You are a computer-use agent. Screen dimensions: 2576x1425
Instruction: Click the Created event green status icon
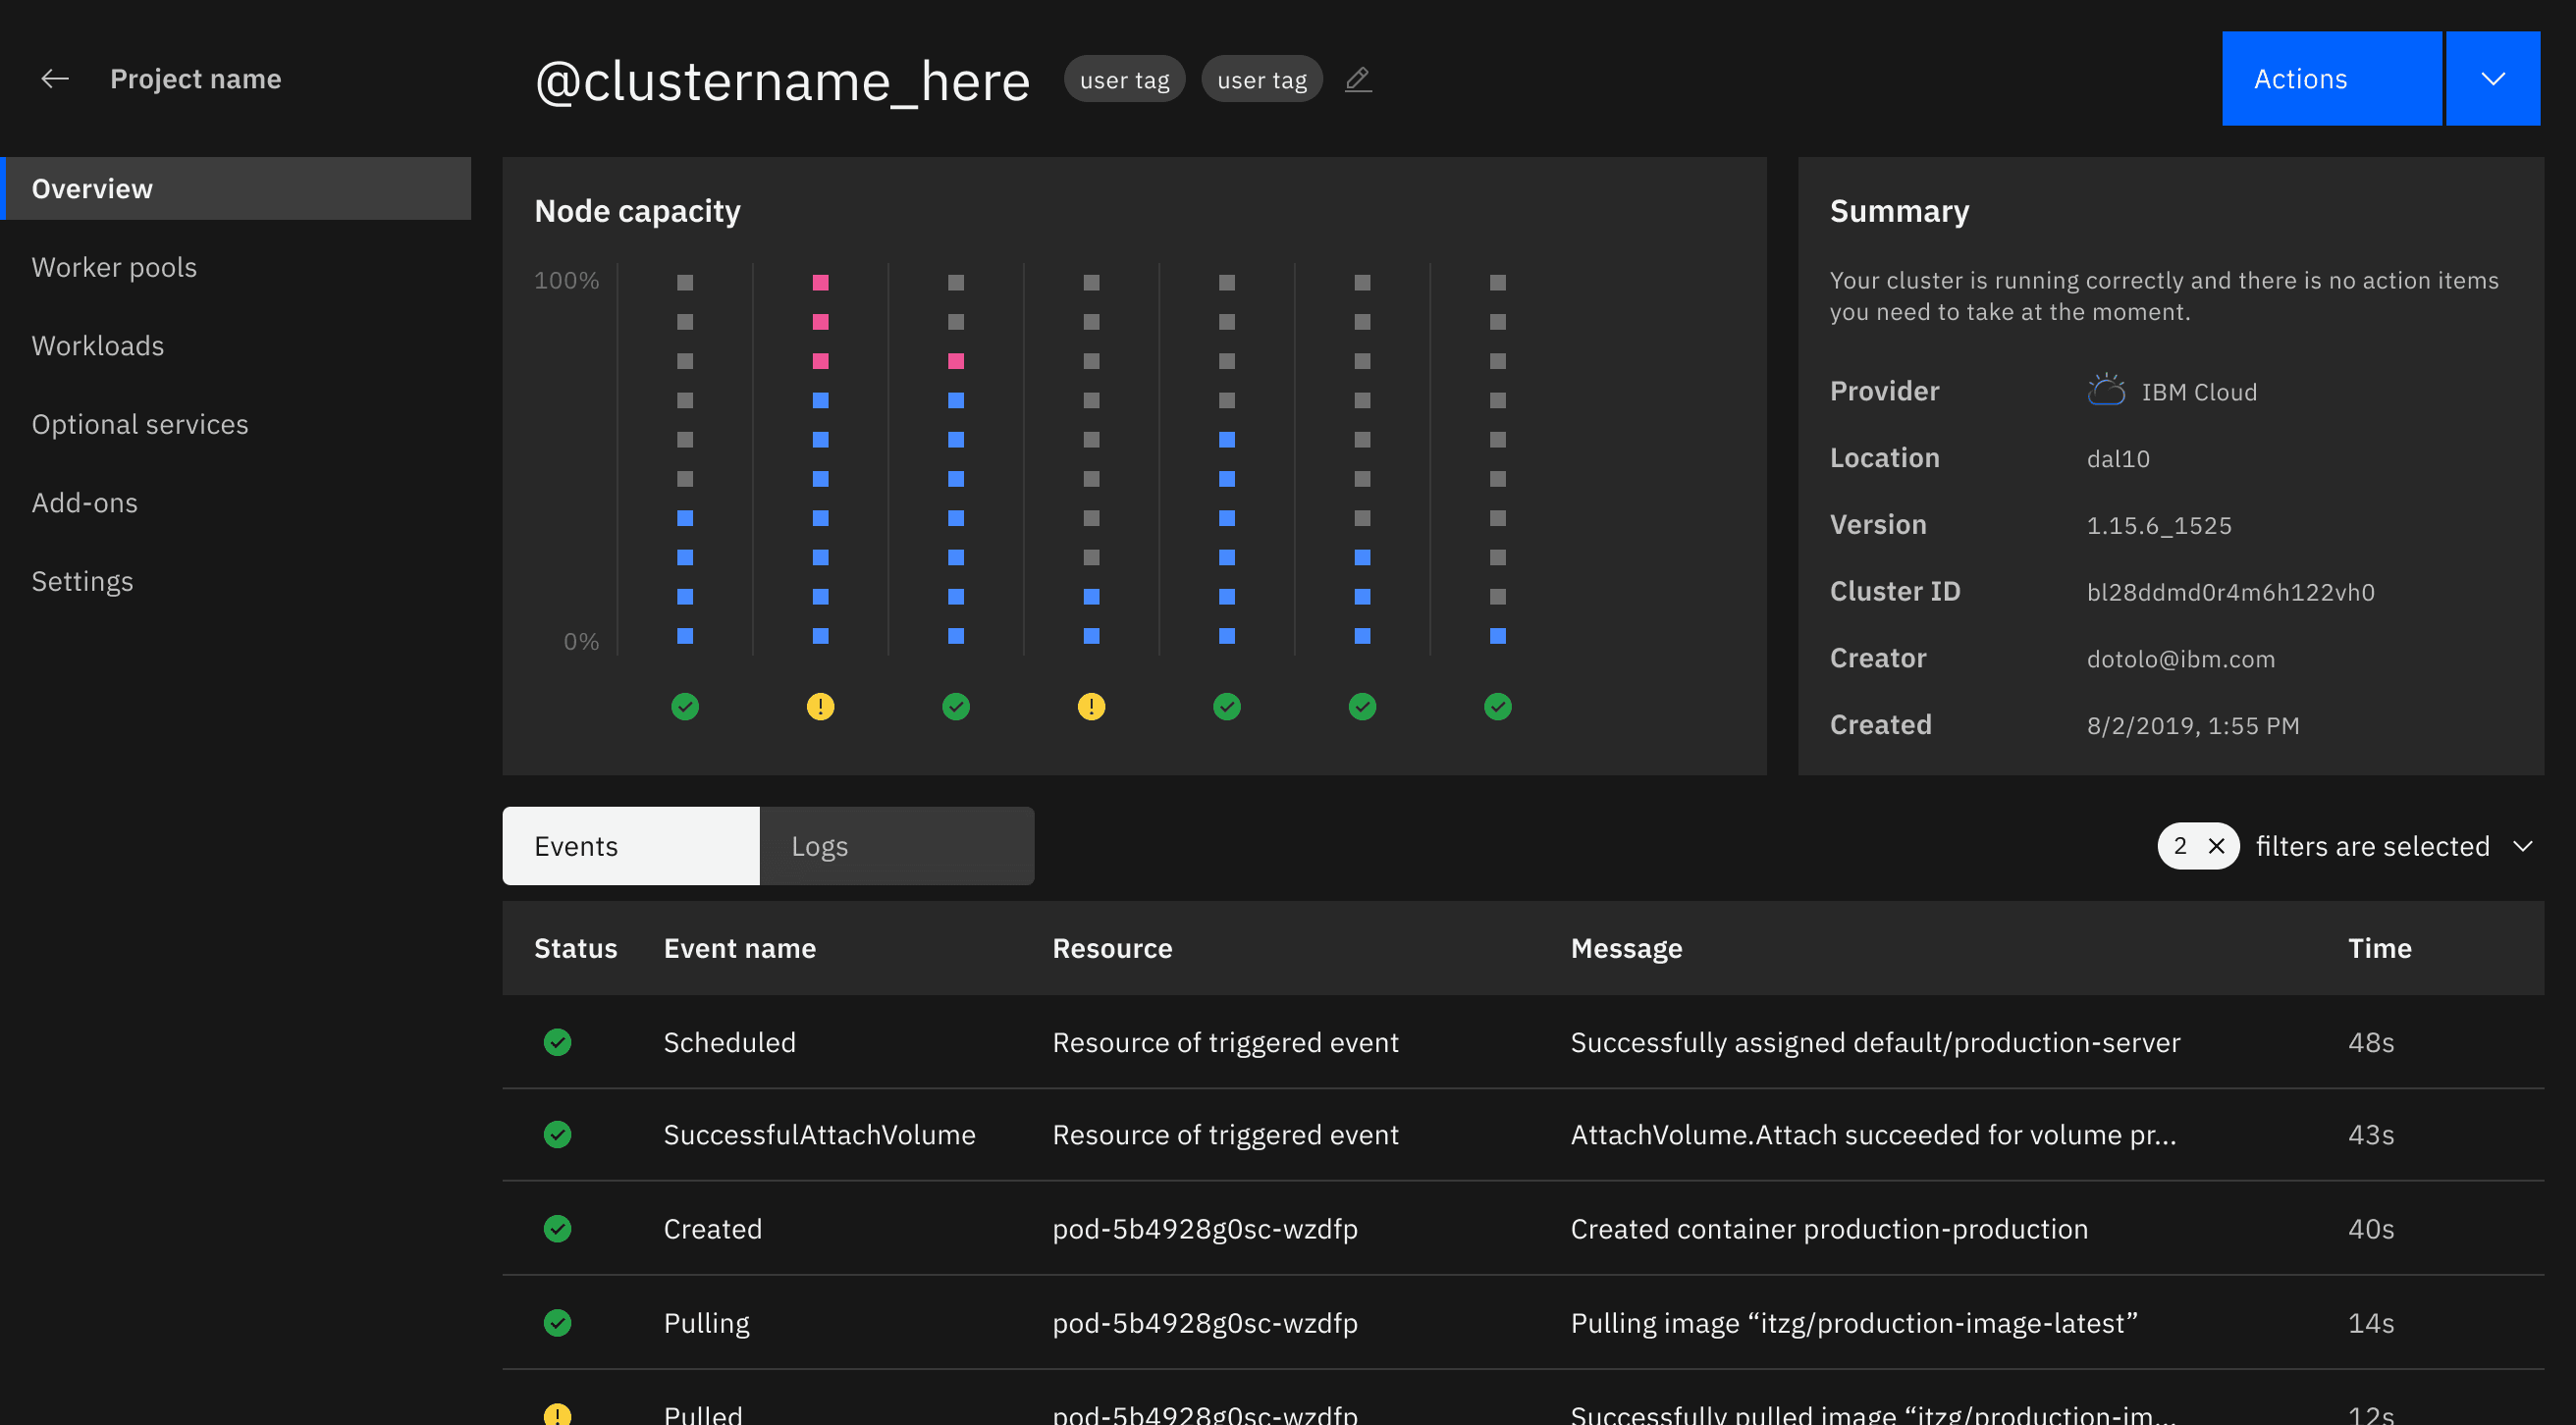pos(557,1228)
